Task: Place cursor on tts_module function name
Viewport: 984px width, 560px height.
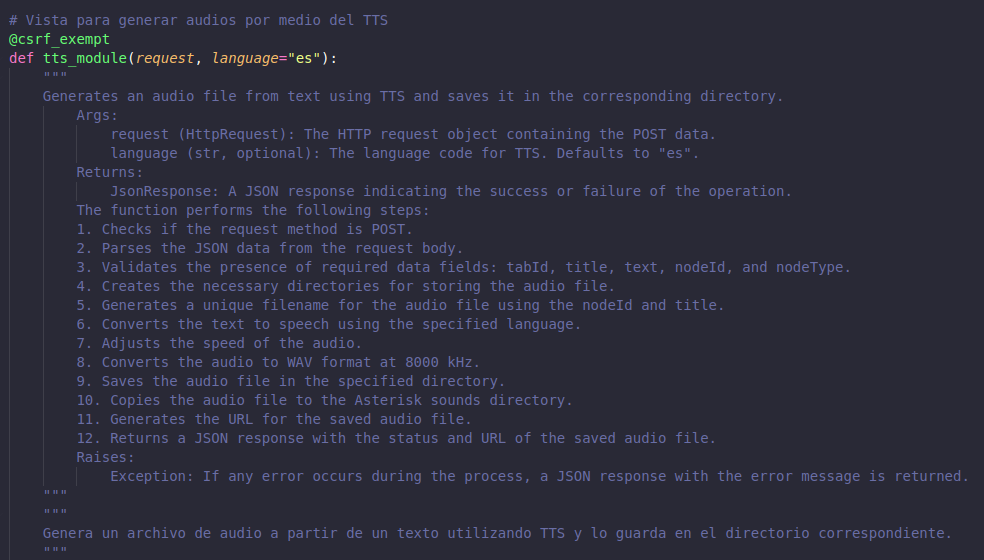Action: tap(85, 58)
